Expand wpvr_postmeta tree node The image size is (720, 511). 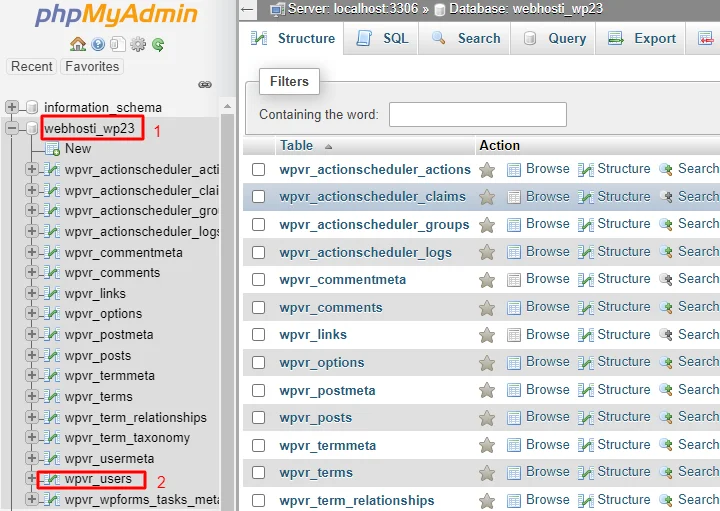pyautogui.click(x=32, y=334)
